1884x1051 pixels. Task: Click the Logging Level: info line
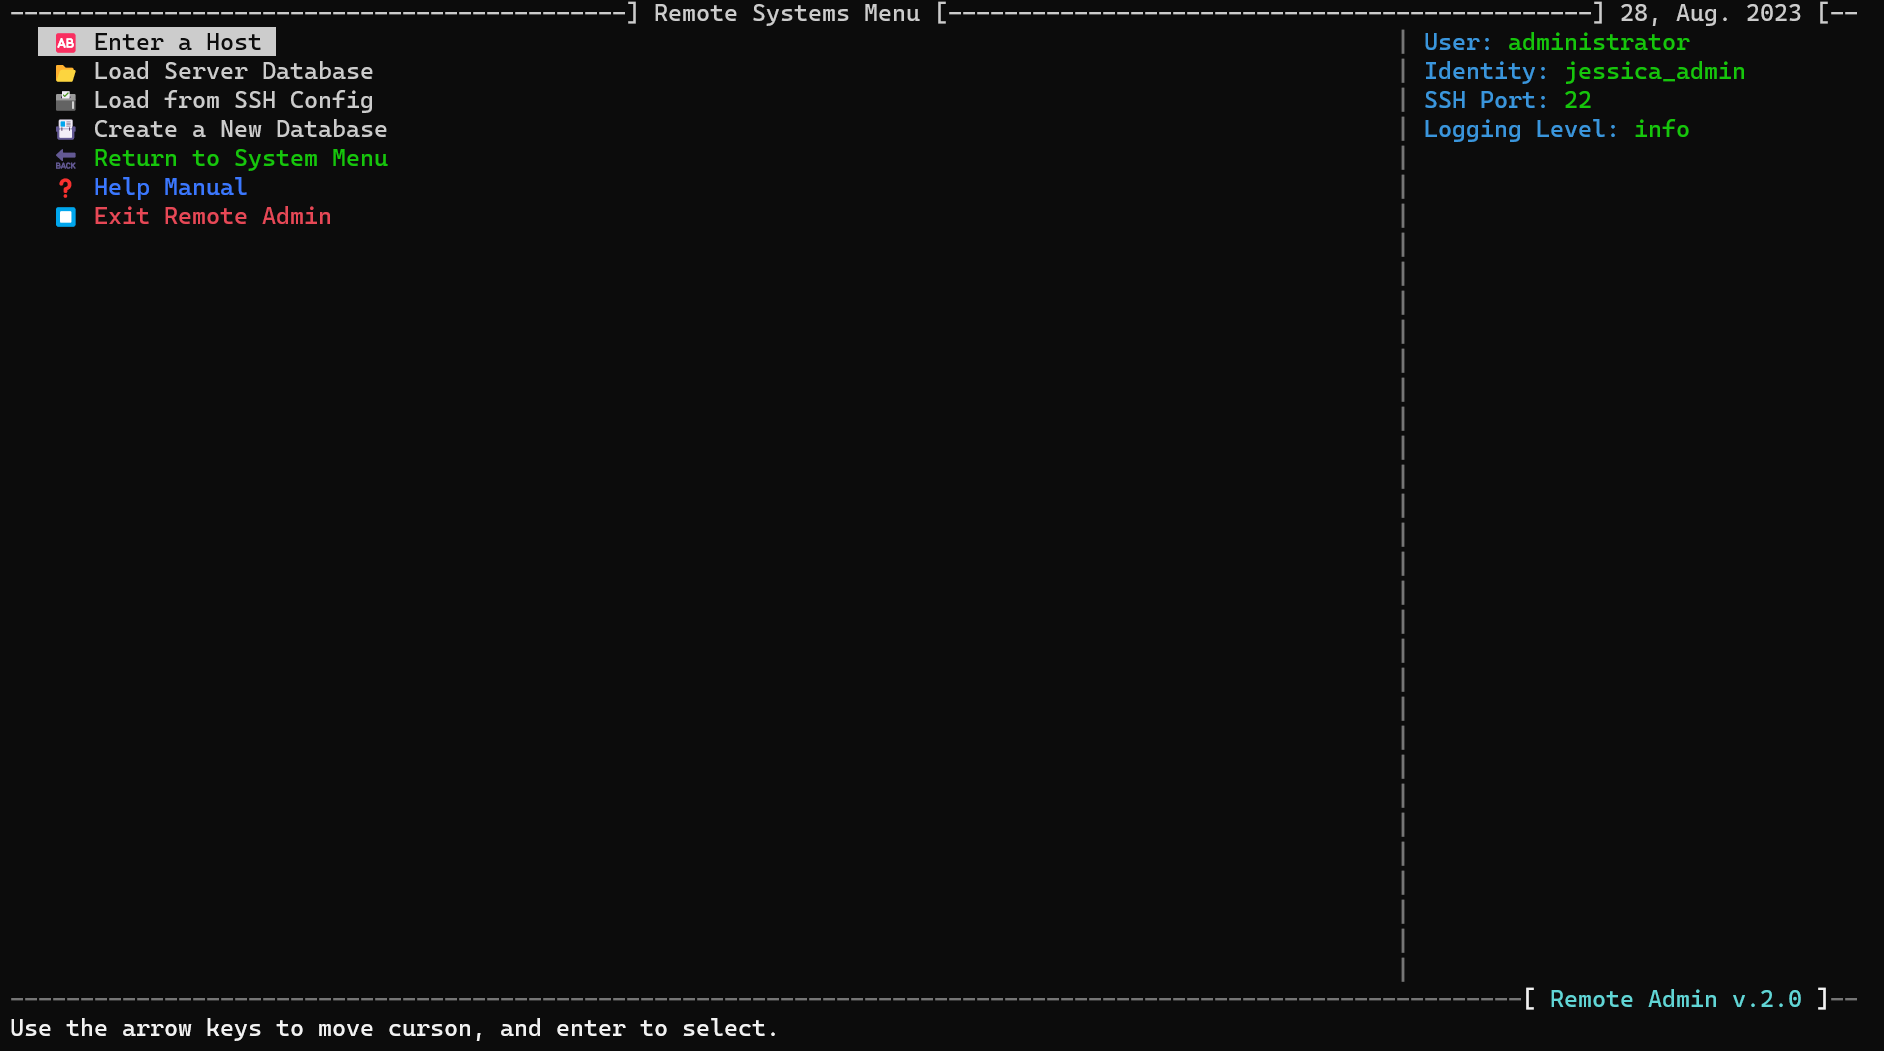[x=1556, y=129]
